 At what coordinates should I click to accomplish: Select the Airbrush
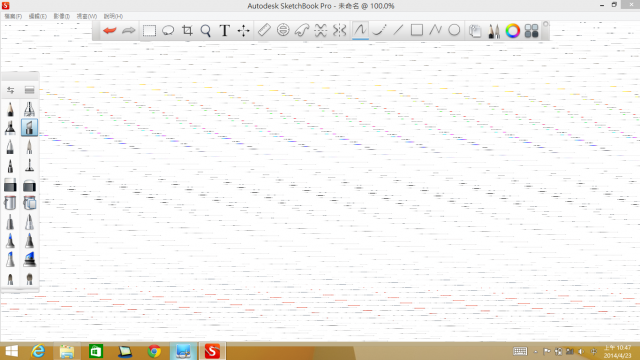pos(29,109)
